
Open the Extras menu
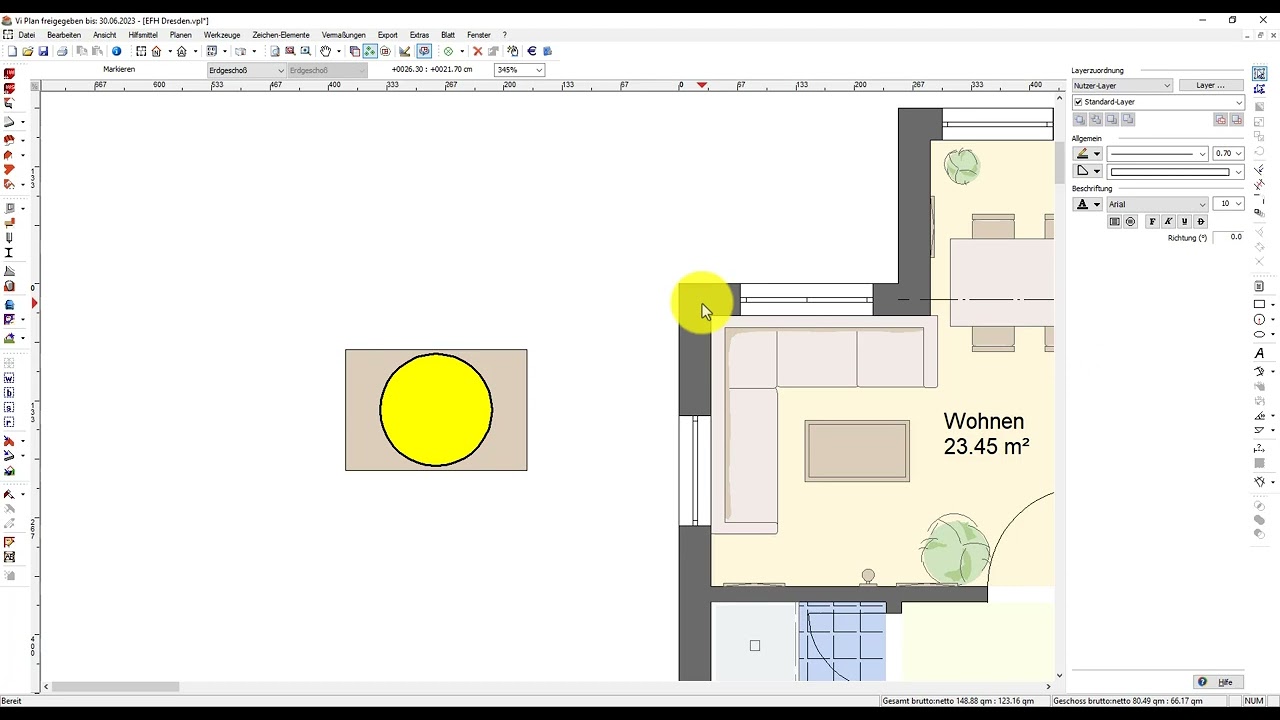pyautogui.click(x=419, y=35)
